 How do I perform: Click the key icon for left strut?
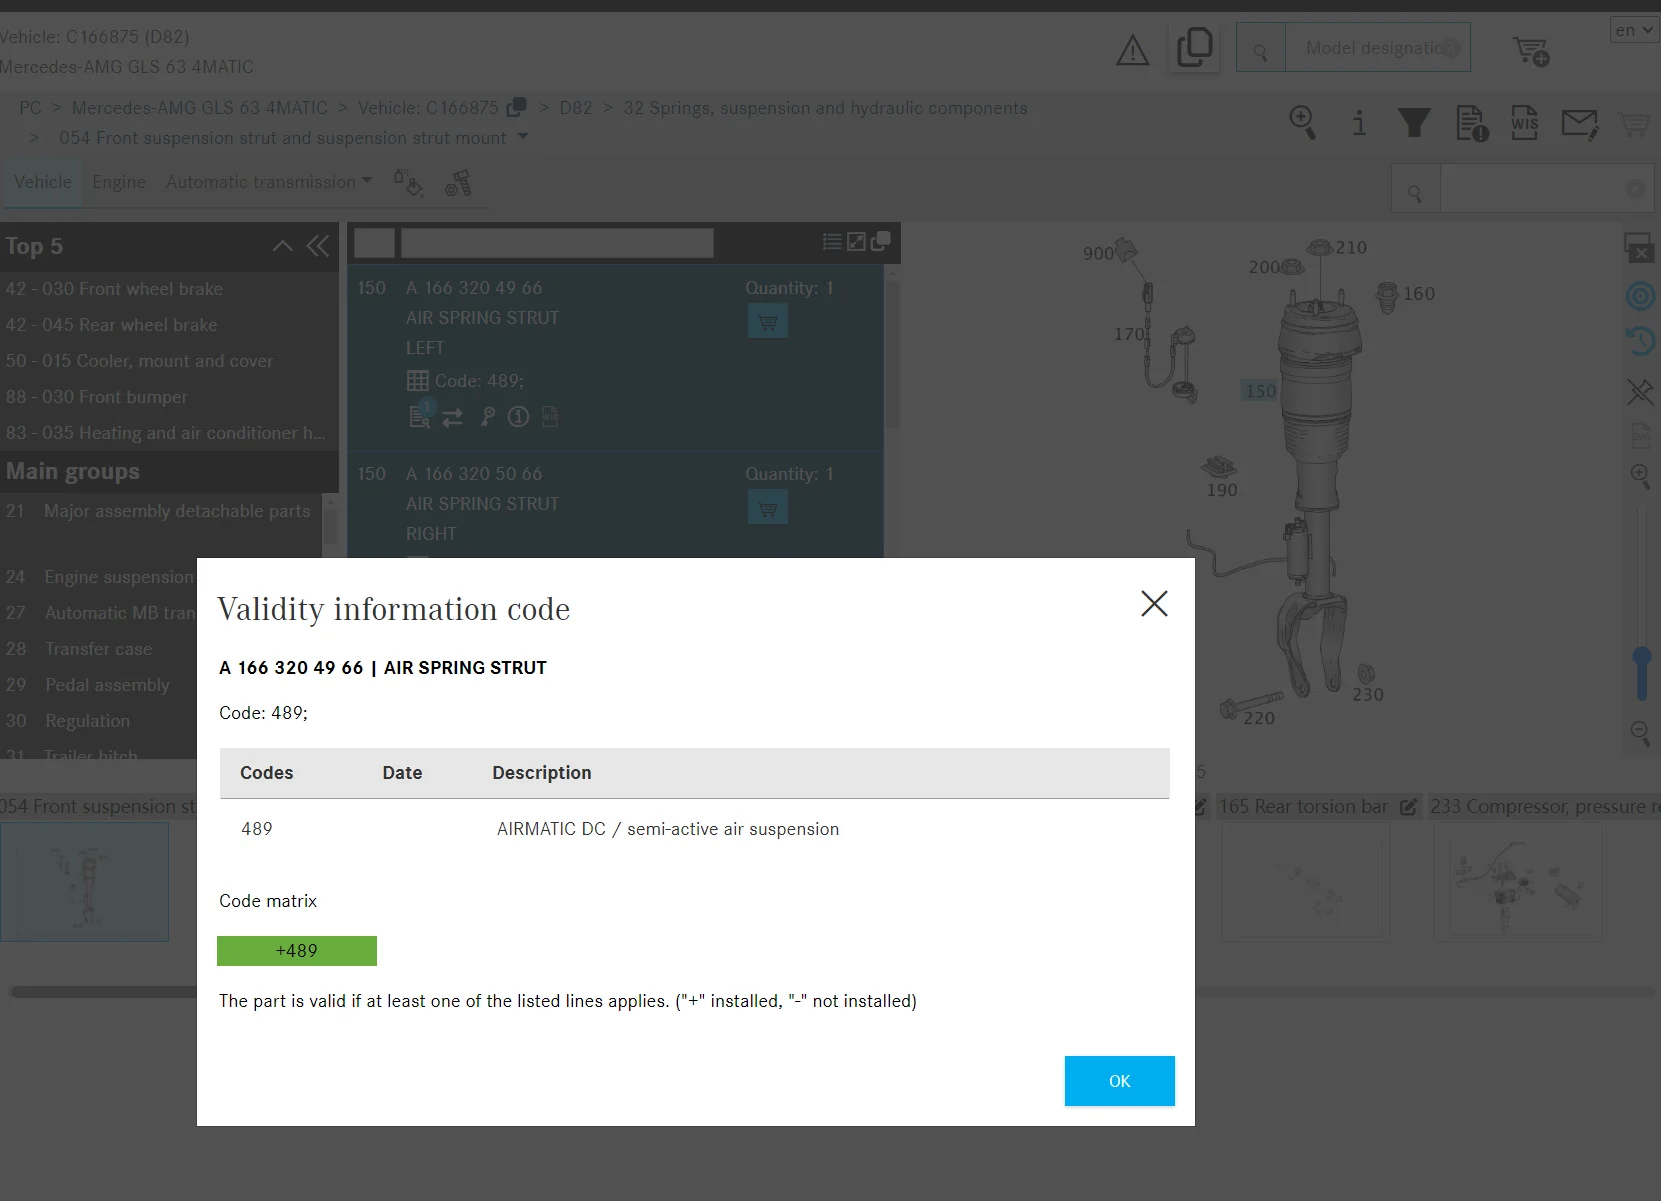487,416
